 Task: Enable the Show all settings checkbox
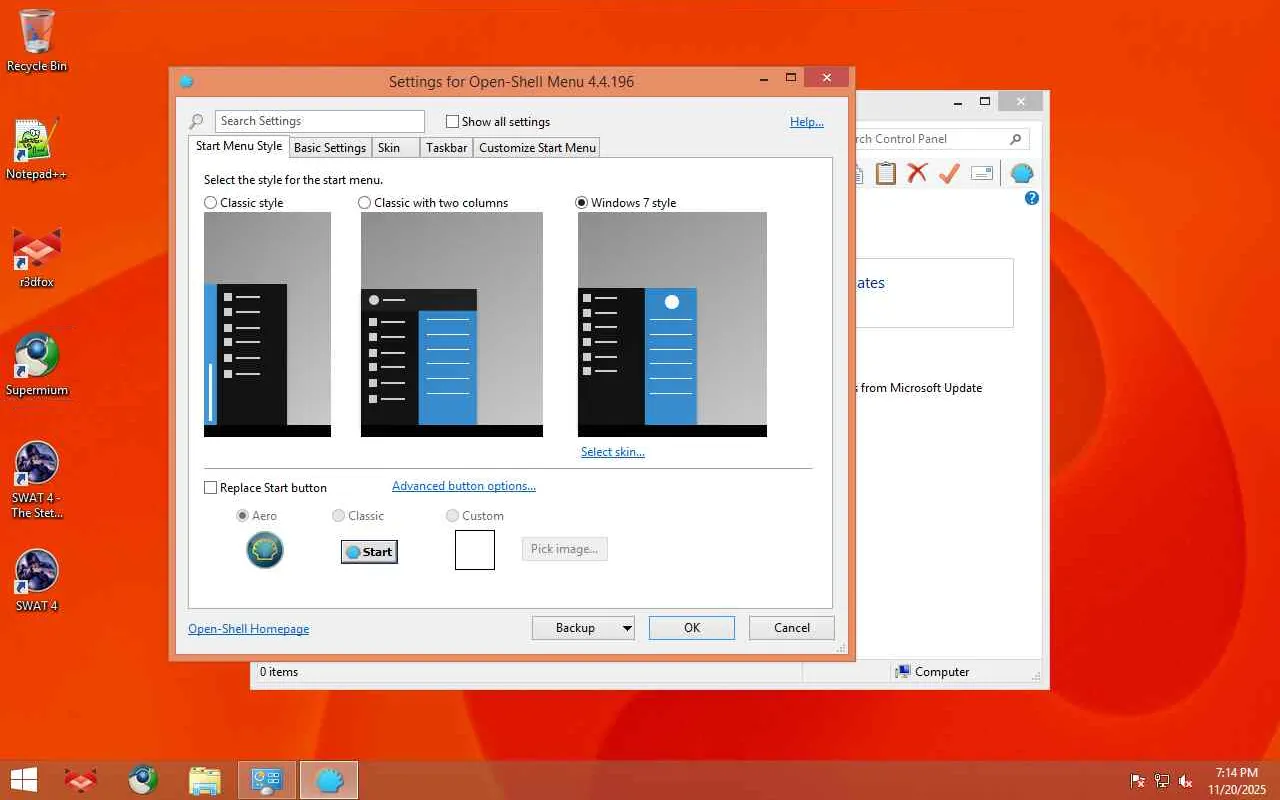(452, 122)
